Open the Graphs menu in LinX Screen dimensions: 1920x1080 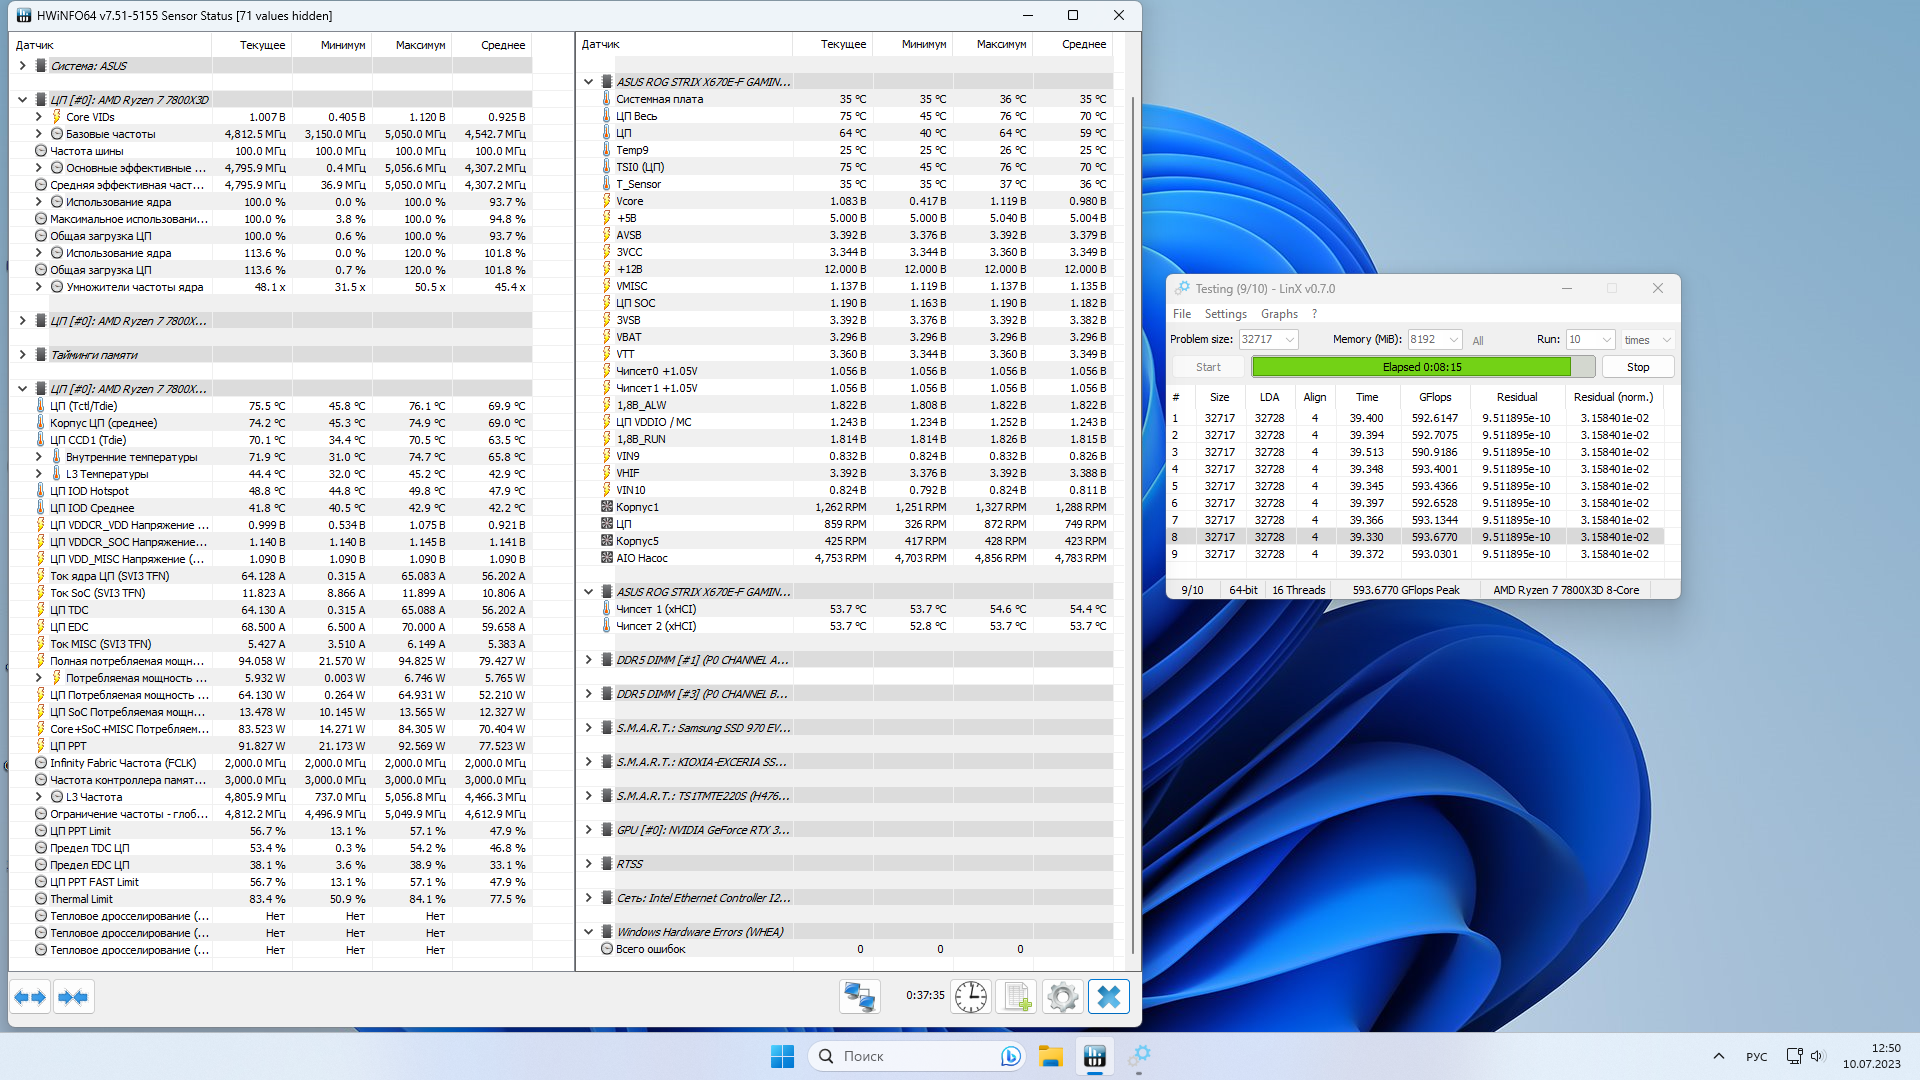coord(1279,314)
